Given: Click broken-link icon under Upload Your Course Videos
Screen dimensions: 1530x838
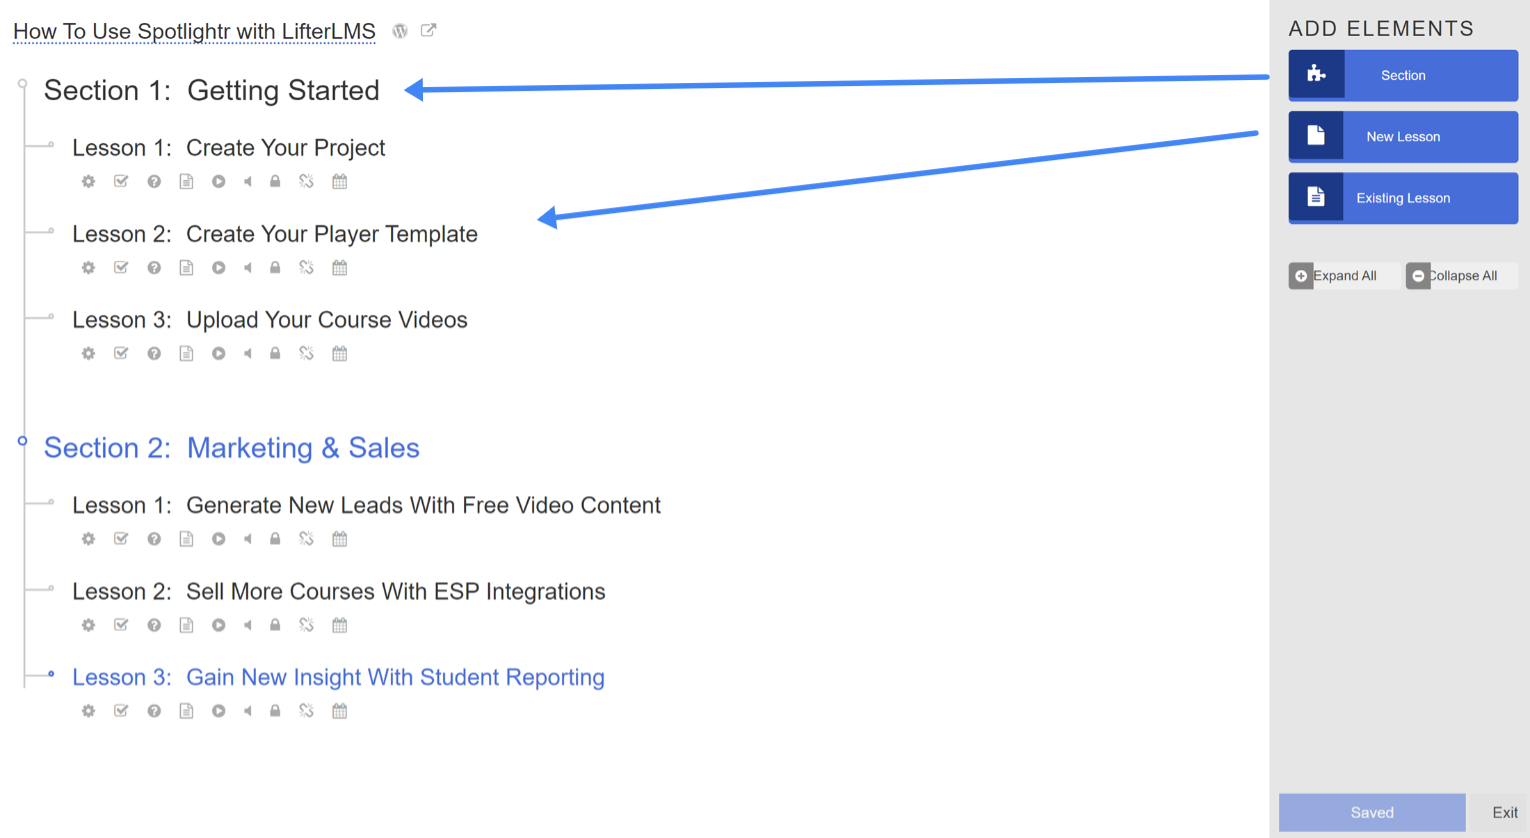Looking at the screenshot, I should (x=306, y=353).
